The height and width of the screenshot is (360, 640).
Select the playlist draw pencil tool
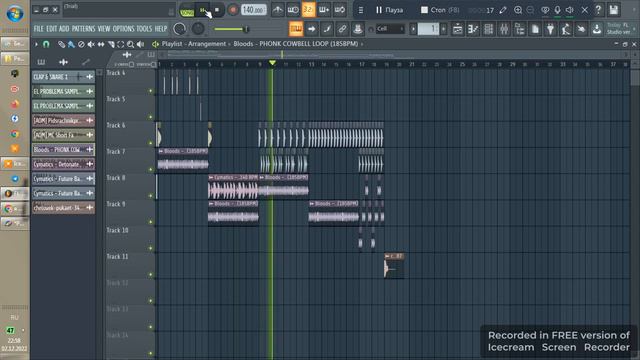61,44
